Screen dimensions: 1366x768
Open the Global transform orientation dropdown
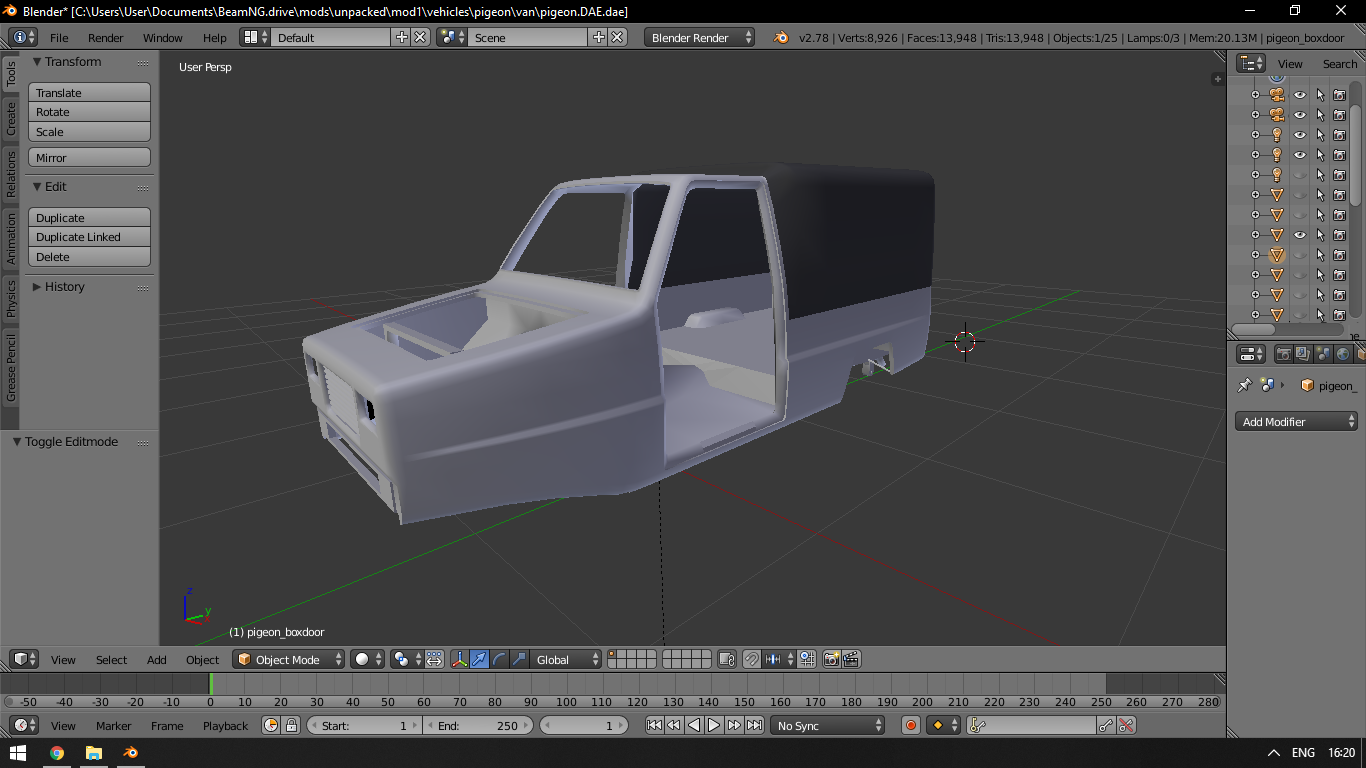click(566, 659)
